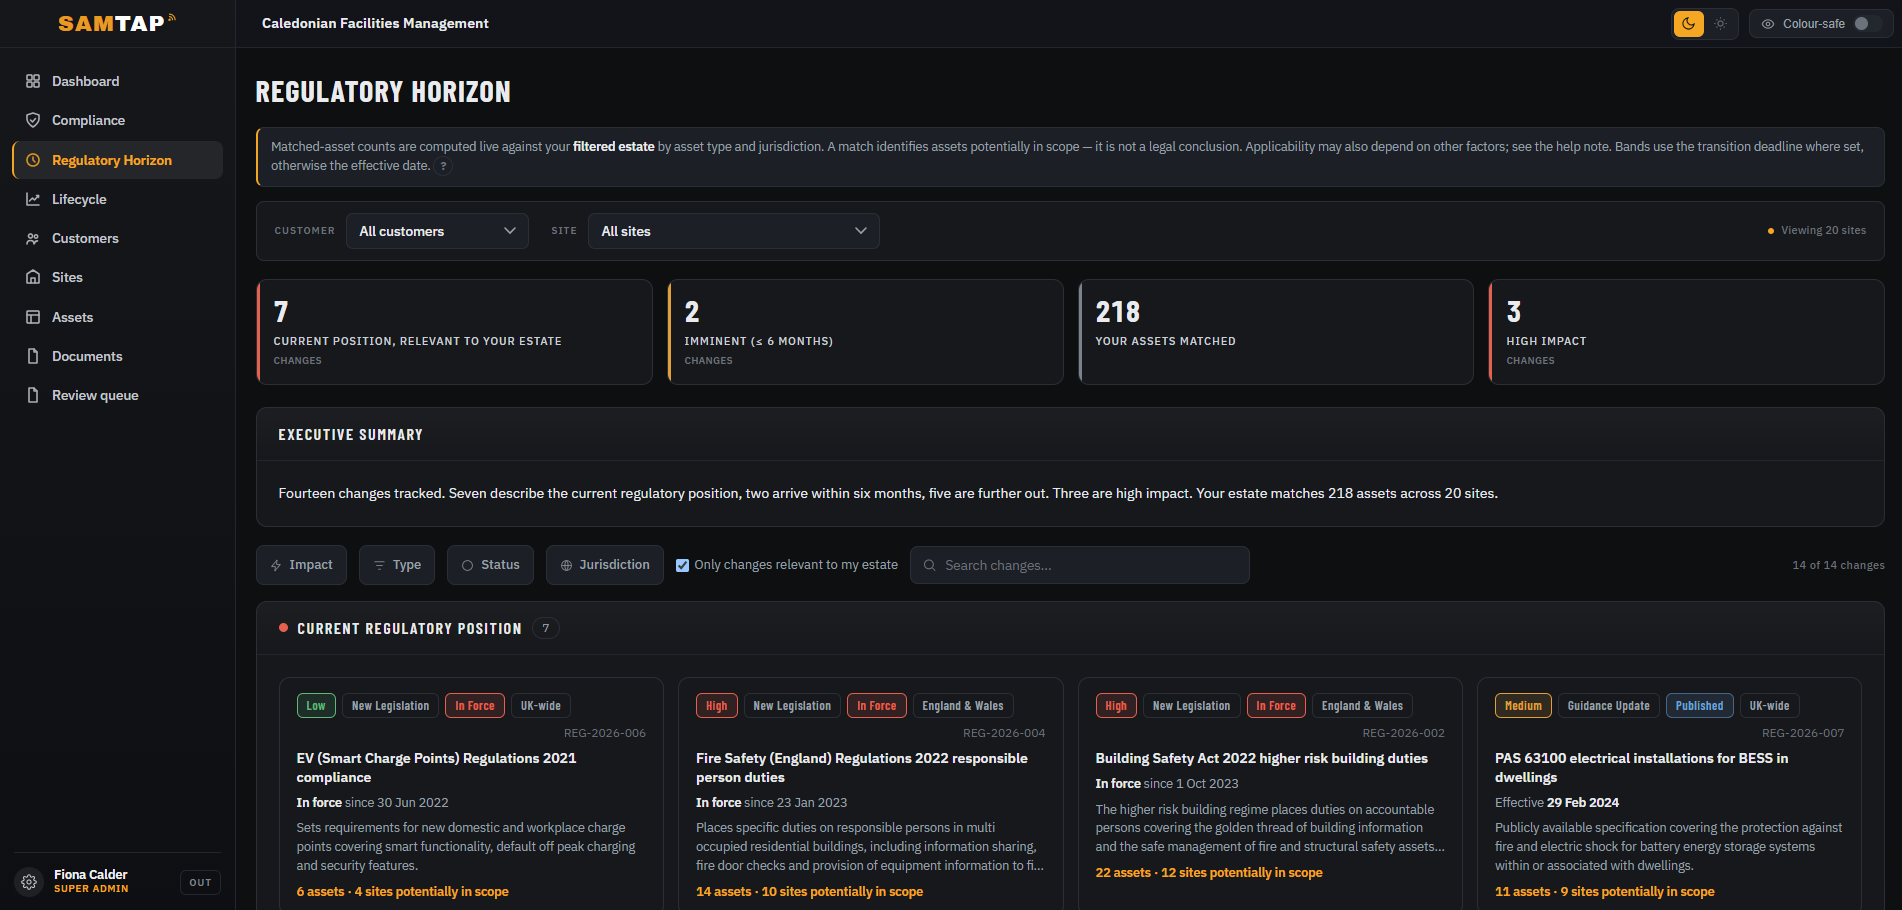
Task: Click the Viewing 20 sites indicator
Action: point(1817,230)
